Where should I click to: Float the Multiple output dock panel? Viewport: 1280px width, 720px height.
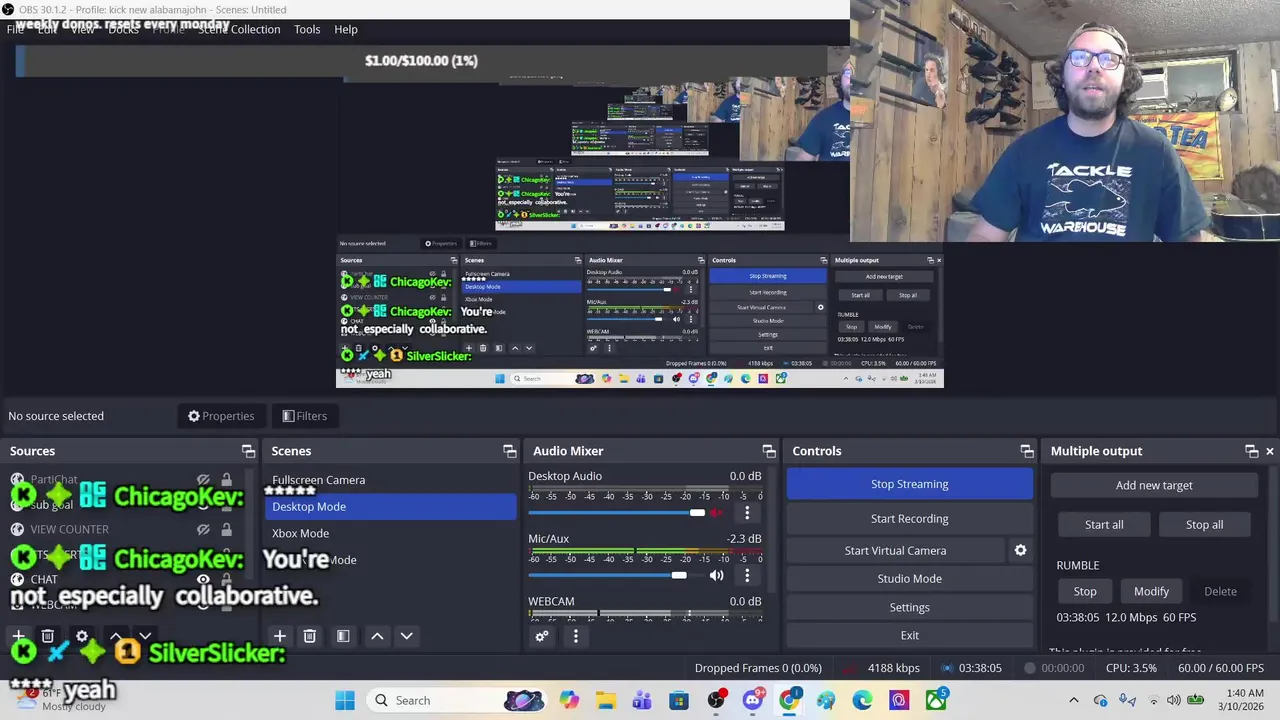coord(1251,451)
